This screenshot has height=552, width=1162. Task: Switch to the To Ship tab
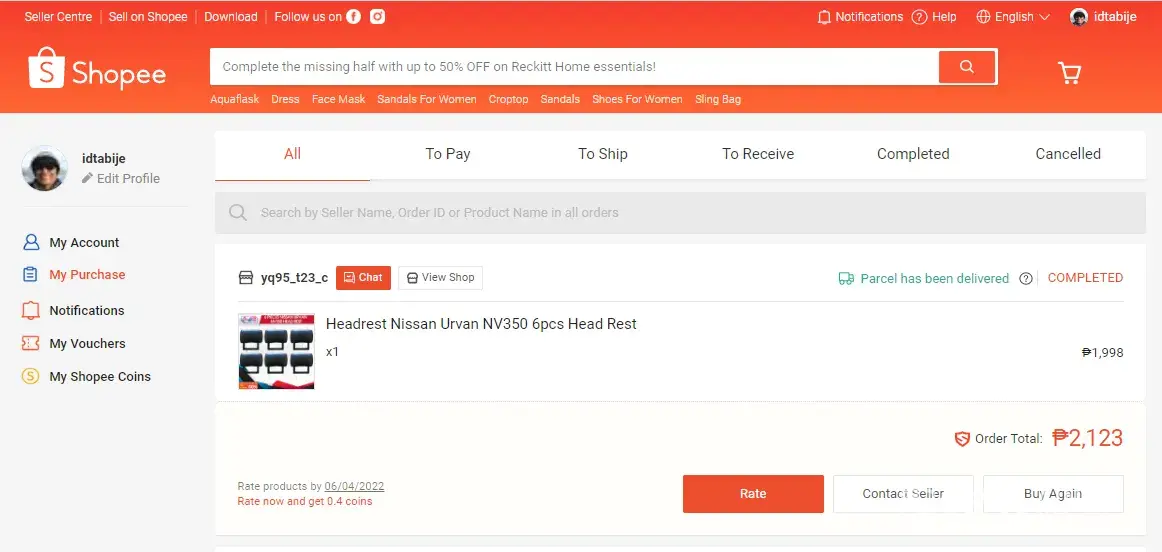602,154
